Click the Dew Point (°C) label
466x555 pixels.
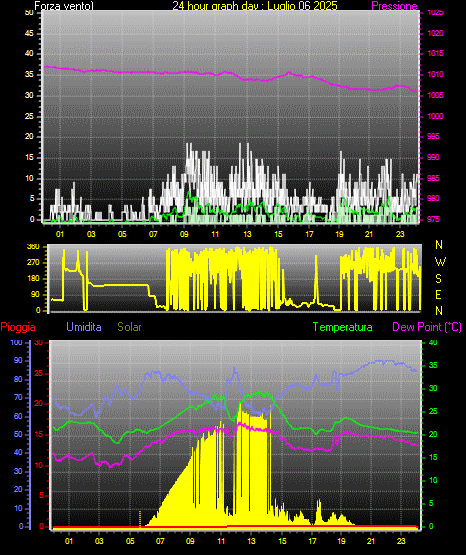[427, 327]
